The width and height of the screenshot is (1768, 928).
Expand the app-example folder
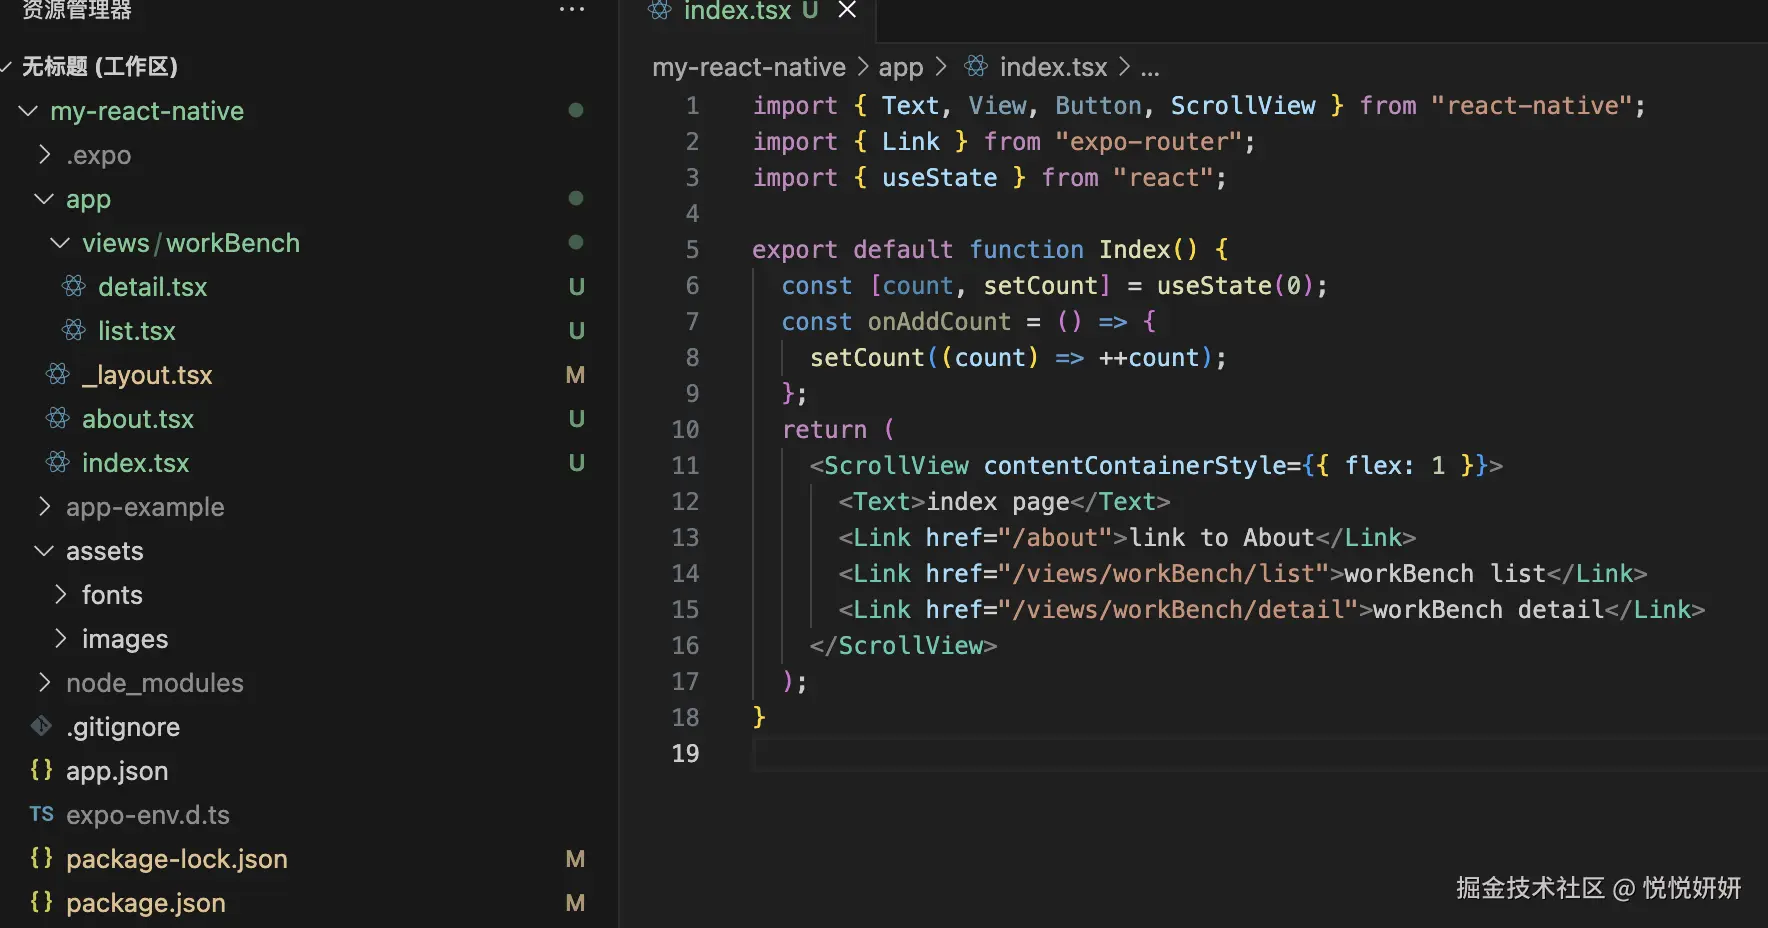(x=44, y=507)
